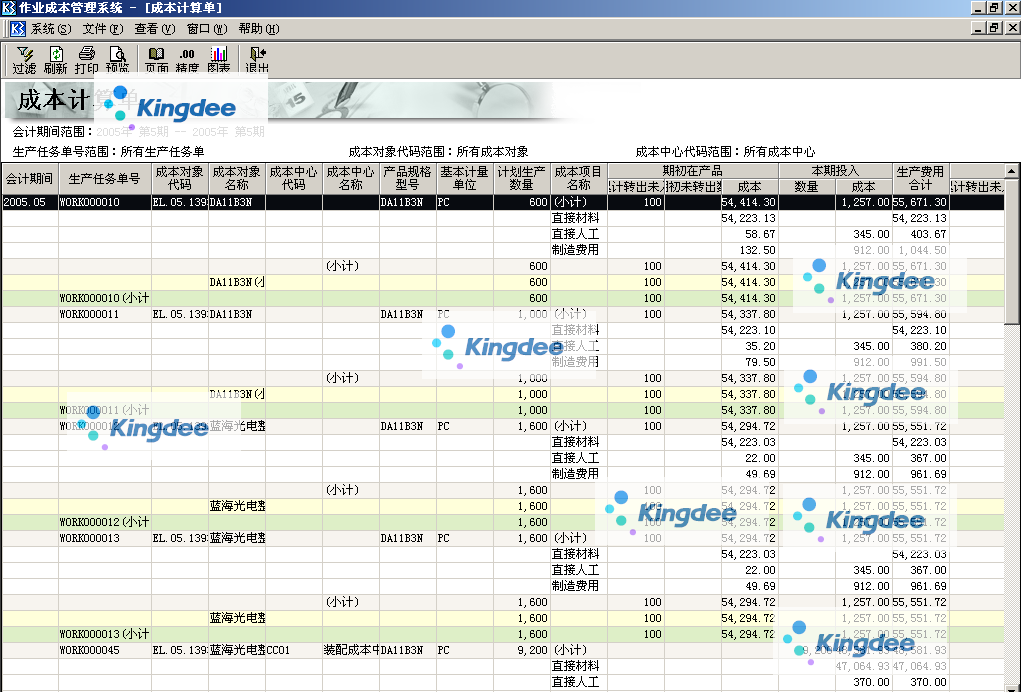This screenshot has width=1021, height=692.
Task: Open the 窗口(W) menu
Action: click(x=206, y=29)
